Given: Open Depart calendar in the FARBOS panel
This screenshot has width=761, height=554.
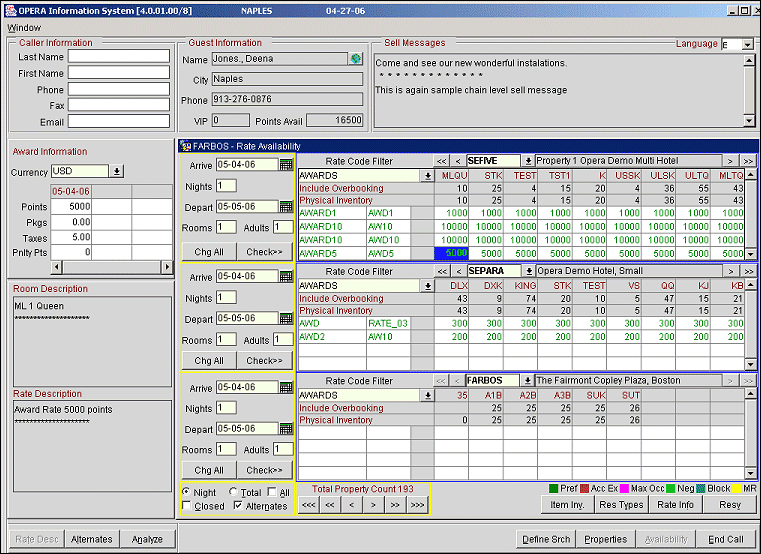Looking at the screenshot, I should pyautogui.click(x=286, y=429).
